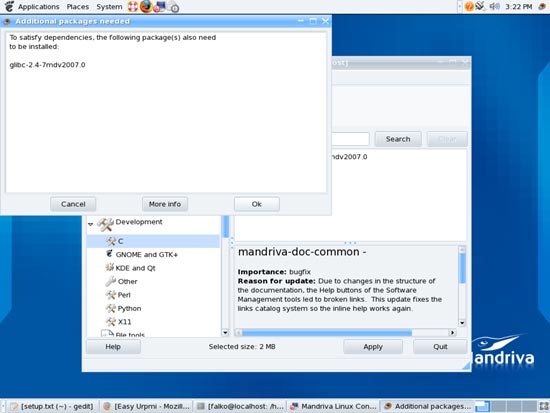Collapse the Development category

pos(90,224)
